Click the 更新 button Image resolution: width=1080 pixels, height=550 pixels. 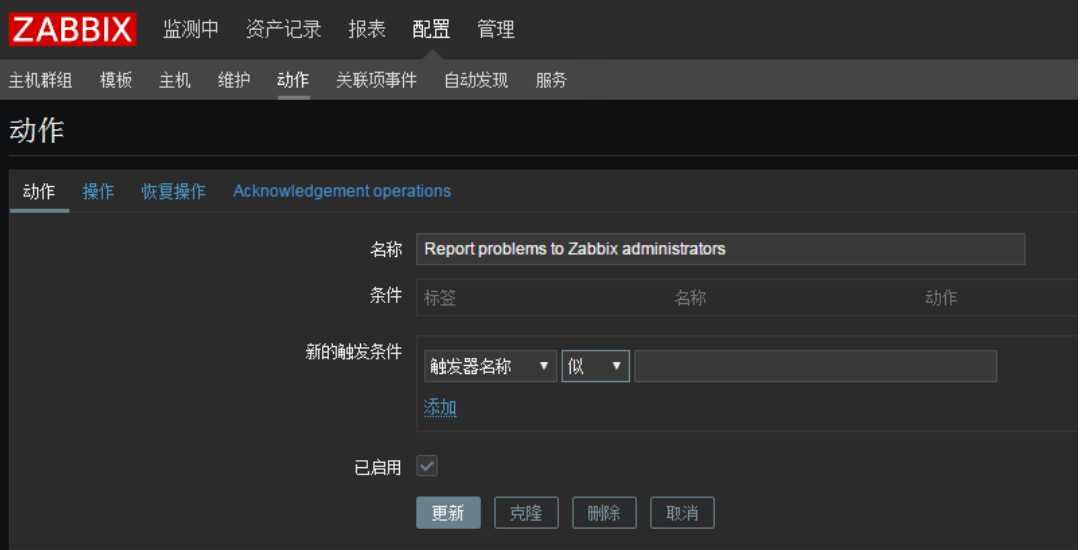pyautogui.click(x=448, y=513)
